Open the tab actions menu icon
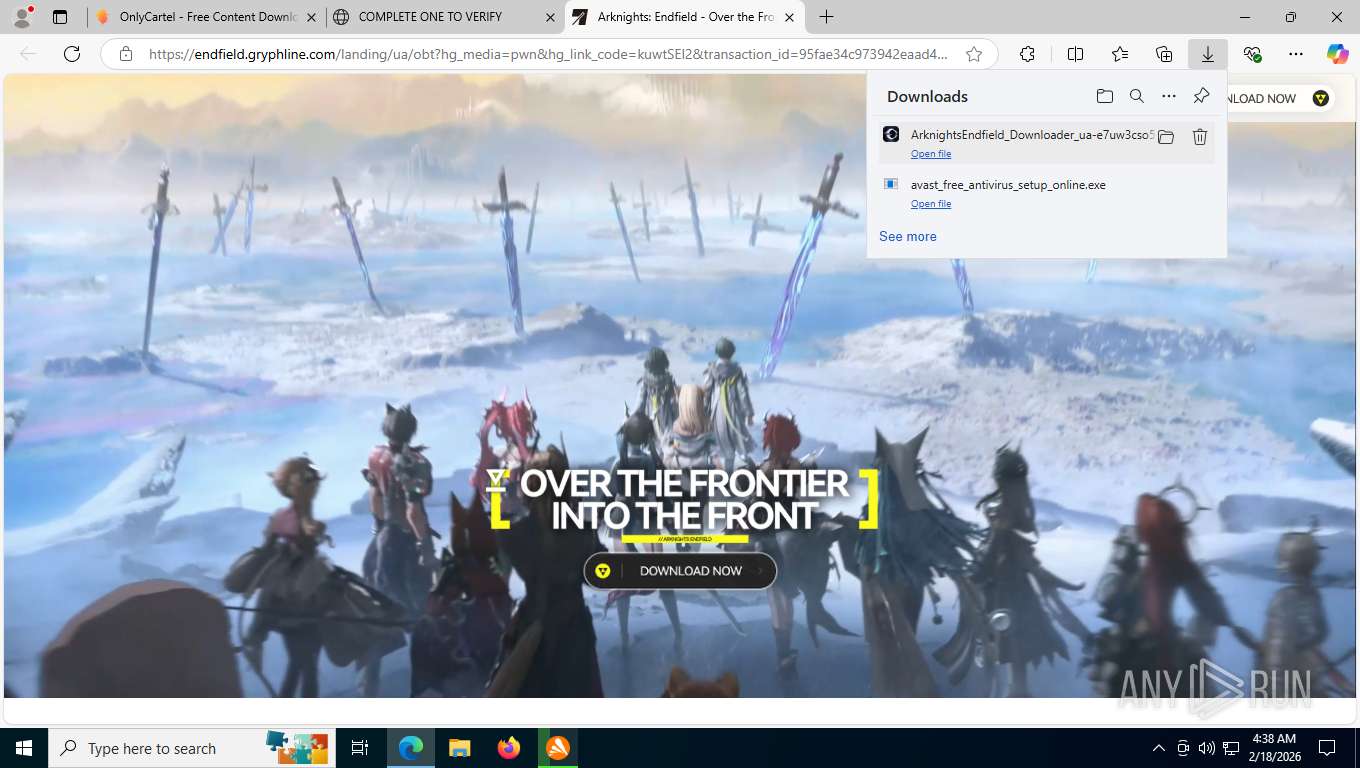The height and width of the screenshot is (768, 1360). point(60,17)
